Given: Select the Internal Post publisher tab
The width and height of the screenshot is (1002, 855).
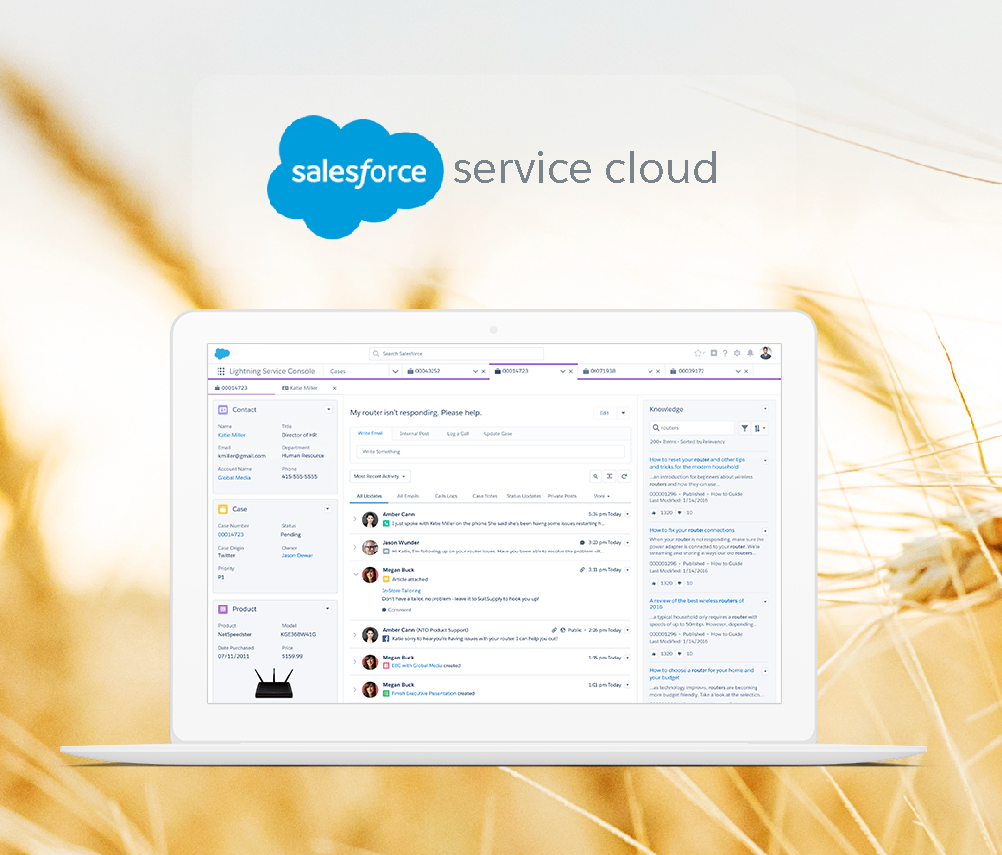Looking at the screenshot, I should tap(414, 434).
